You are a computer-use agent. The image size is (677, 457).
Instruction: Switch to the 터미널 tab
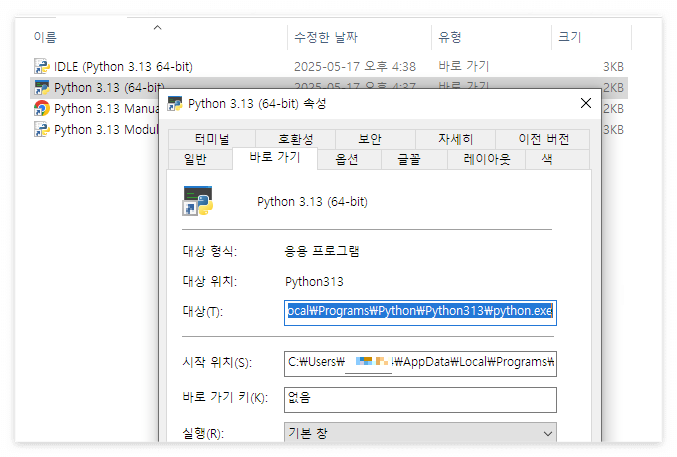212,139
